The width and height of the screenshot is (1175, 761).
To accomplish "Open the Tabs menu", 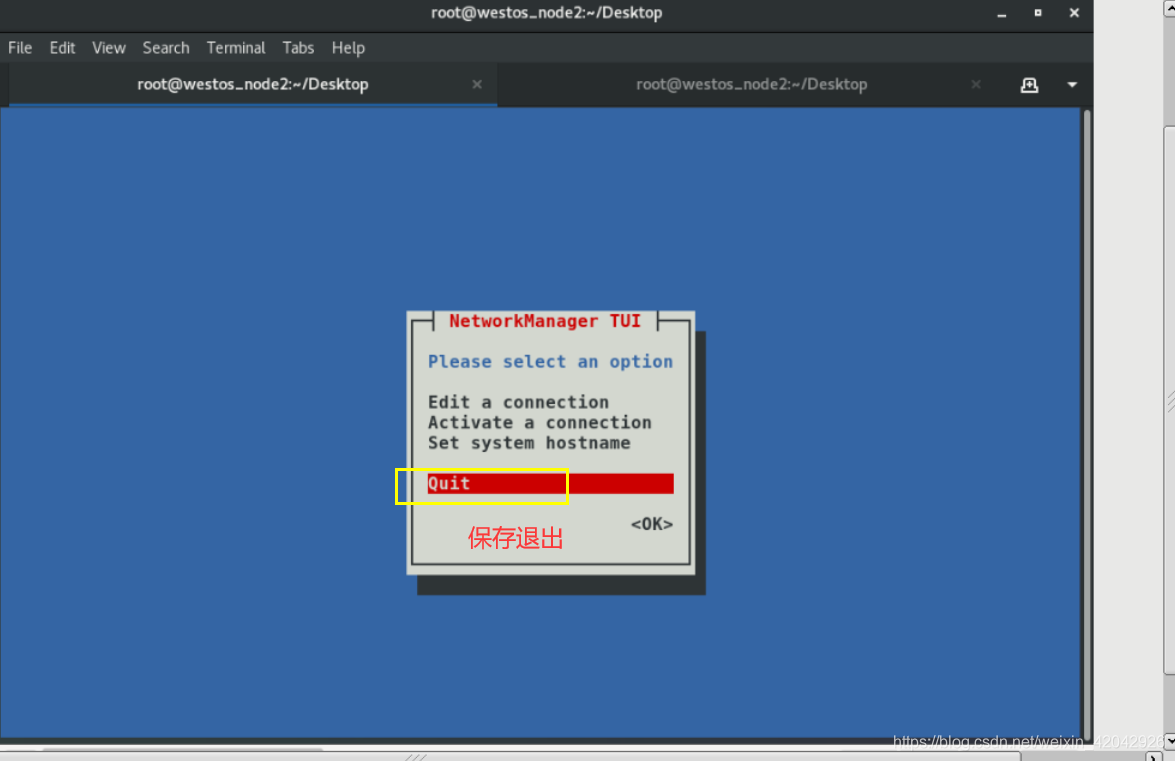I will 298,48.
